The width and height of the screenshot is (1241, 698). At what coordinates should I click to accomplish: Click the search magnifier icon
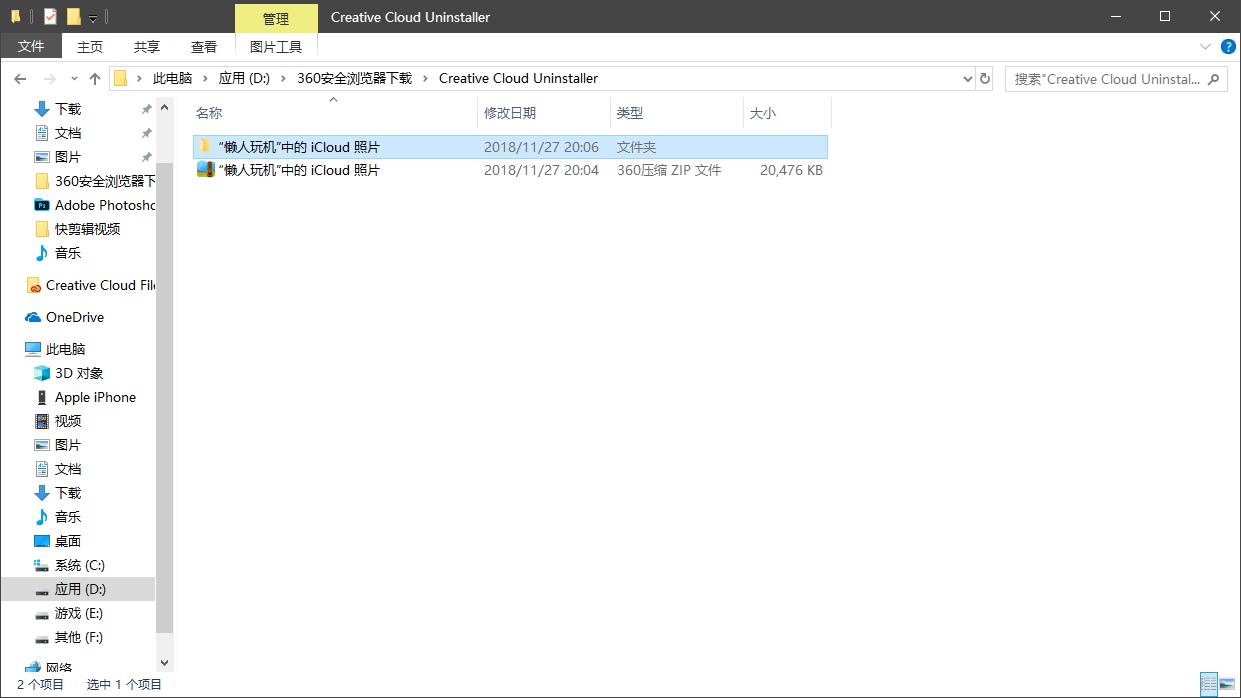1214,78
